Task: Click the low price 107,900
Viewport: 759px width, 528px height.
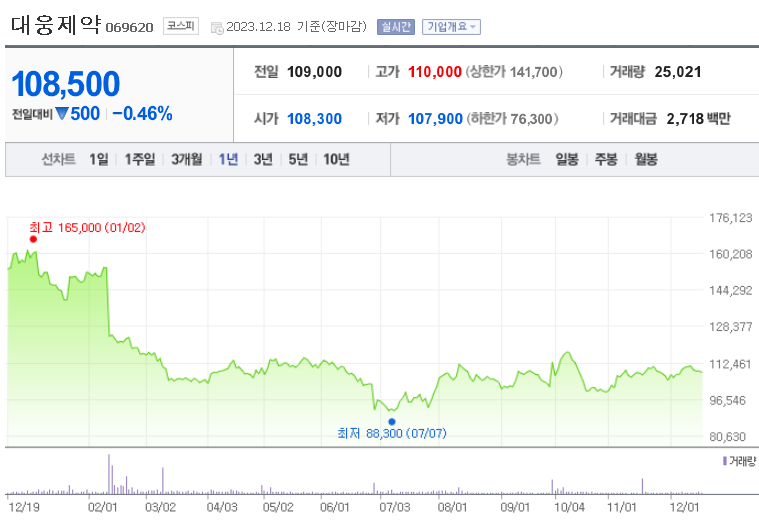Action: coord(435,119)
